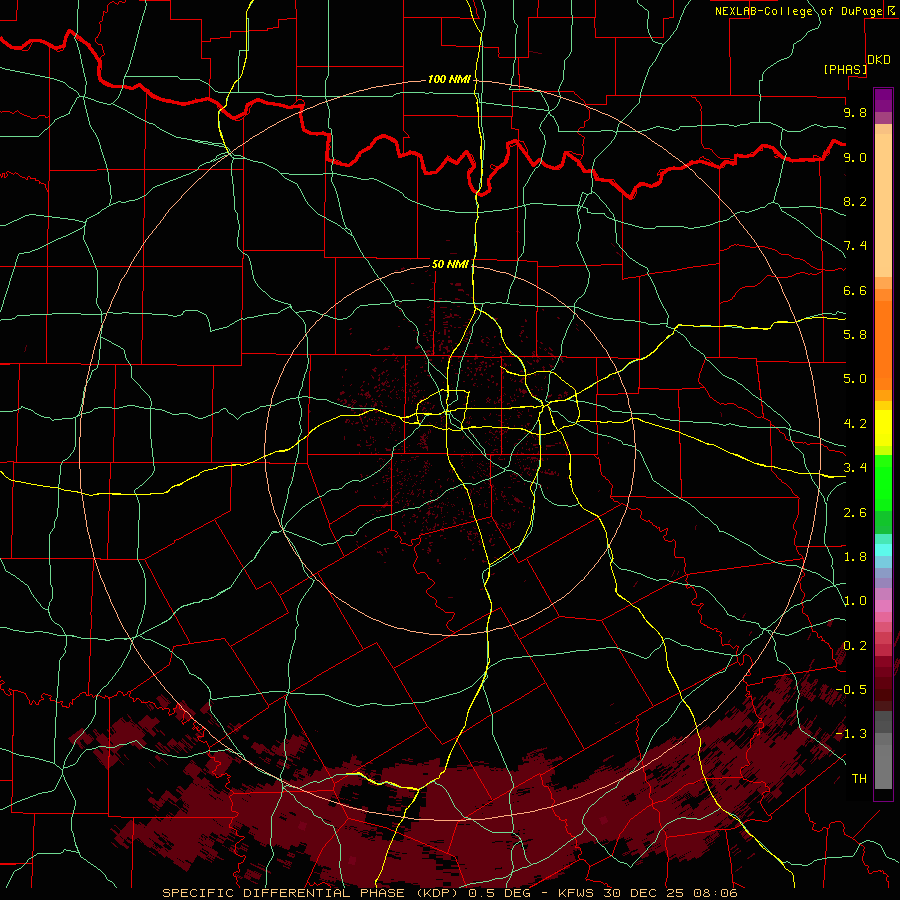Pick the bright yellow band on the color bar
The image size is (900, 900).
click(883, 428)
